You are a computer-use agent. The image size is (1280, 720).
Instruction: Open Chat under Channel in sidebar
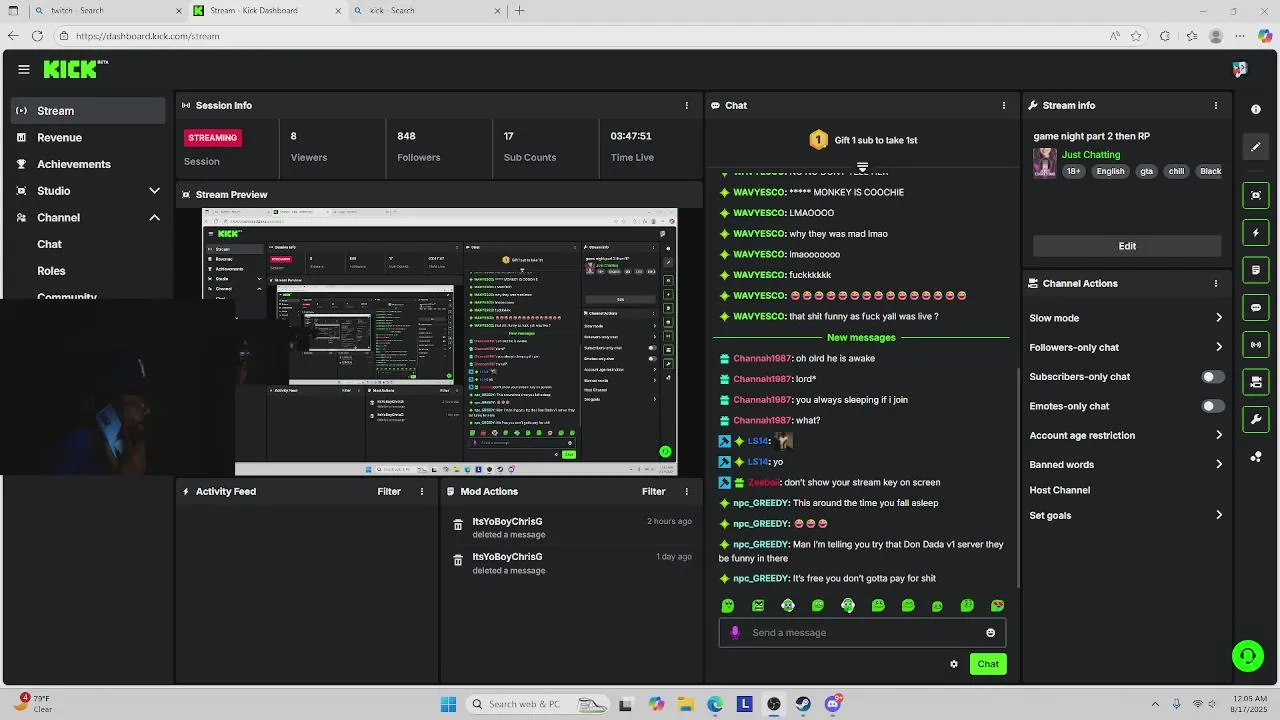[49, 244]
